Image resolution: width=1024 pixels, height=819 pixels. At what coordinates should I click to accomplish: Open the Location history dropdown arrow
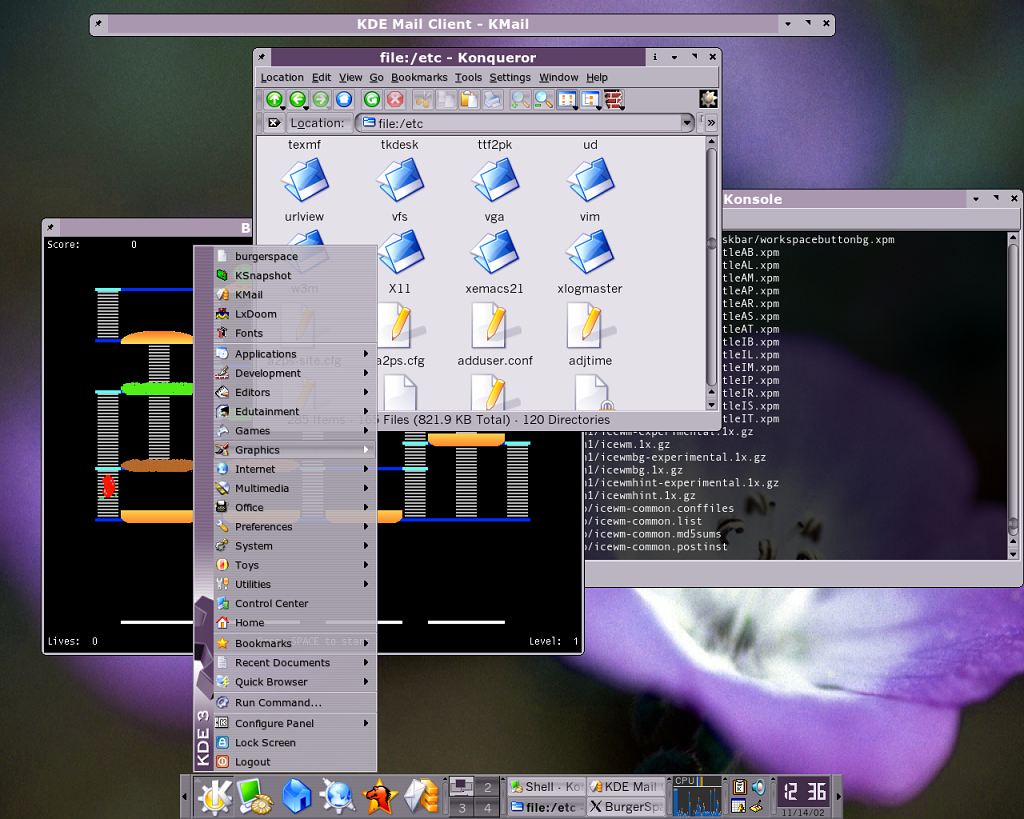(x=686, y=123)
